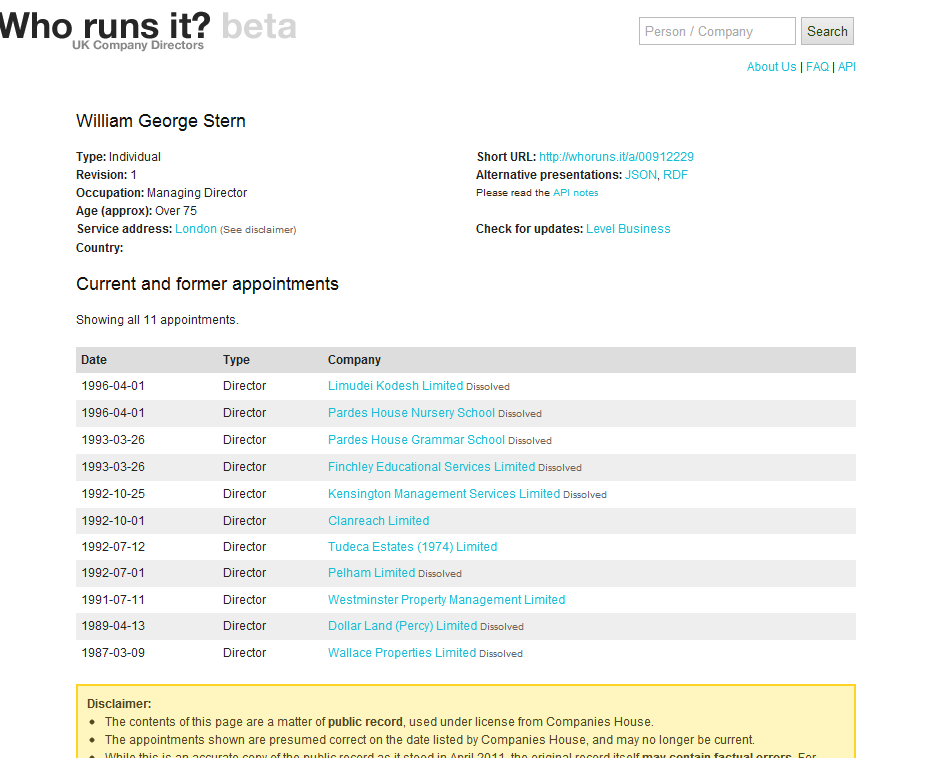Image resolution: width=930 pixels, height=758 pixels.
Task: Open Clanreach Limited company page
Action: (378, 521)
